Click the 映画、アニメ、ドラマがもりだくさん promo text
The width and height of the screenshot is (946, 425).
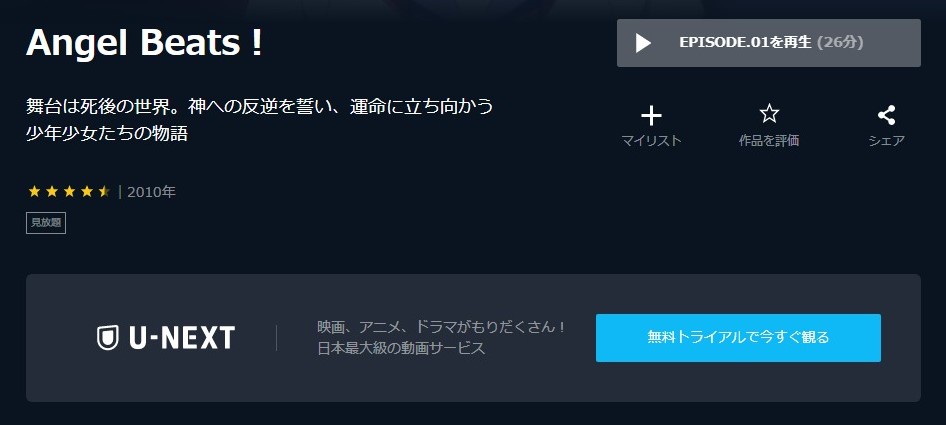(442, 328)
